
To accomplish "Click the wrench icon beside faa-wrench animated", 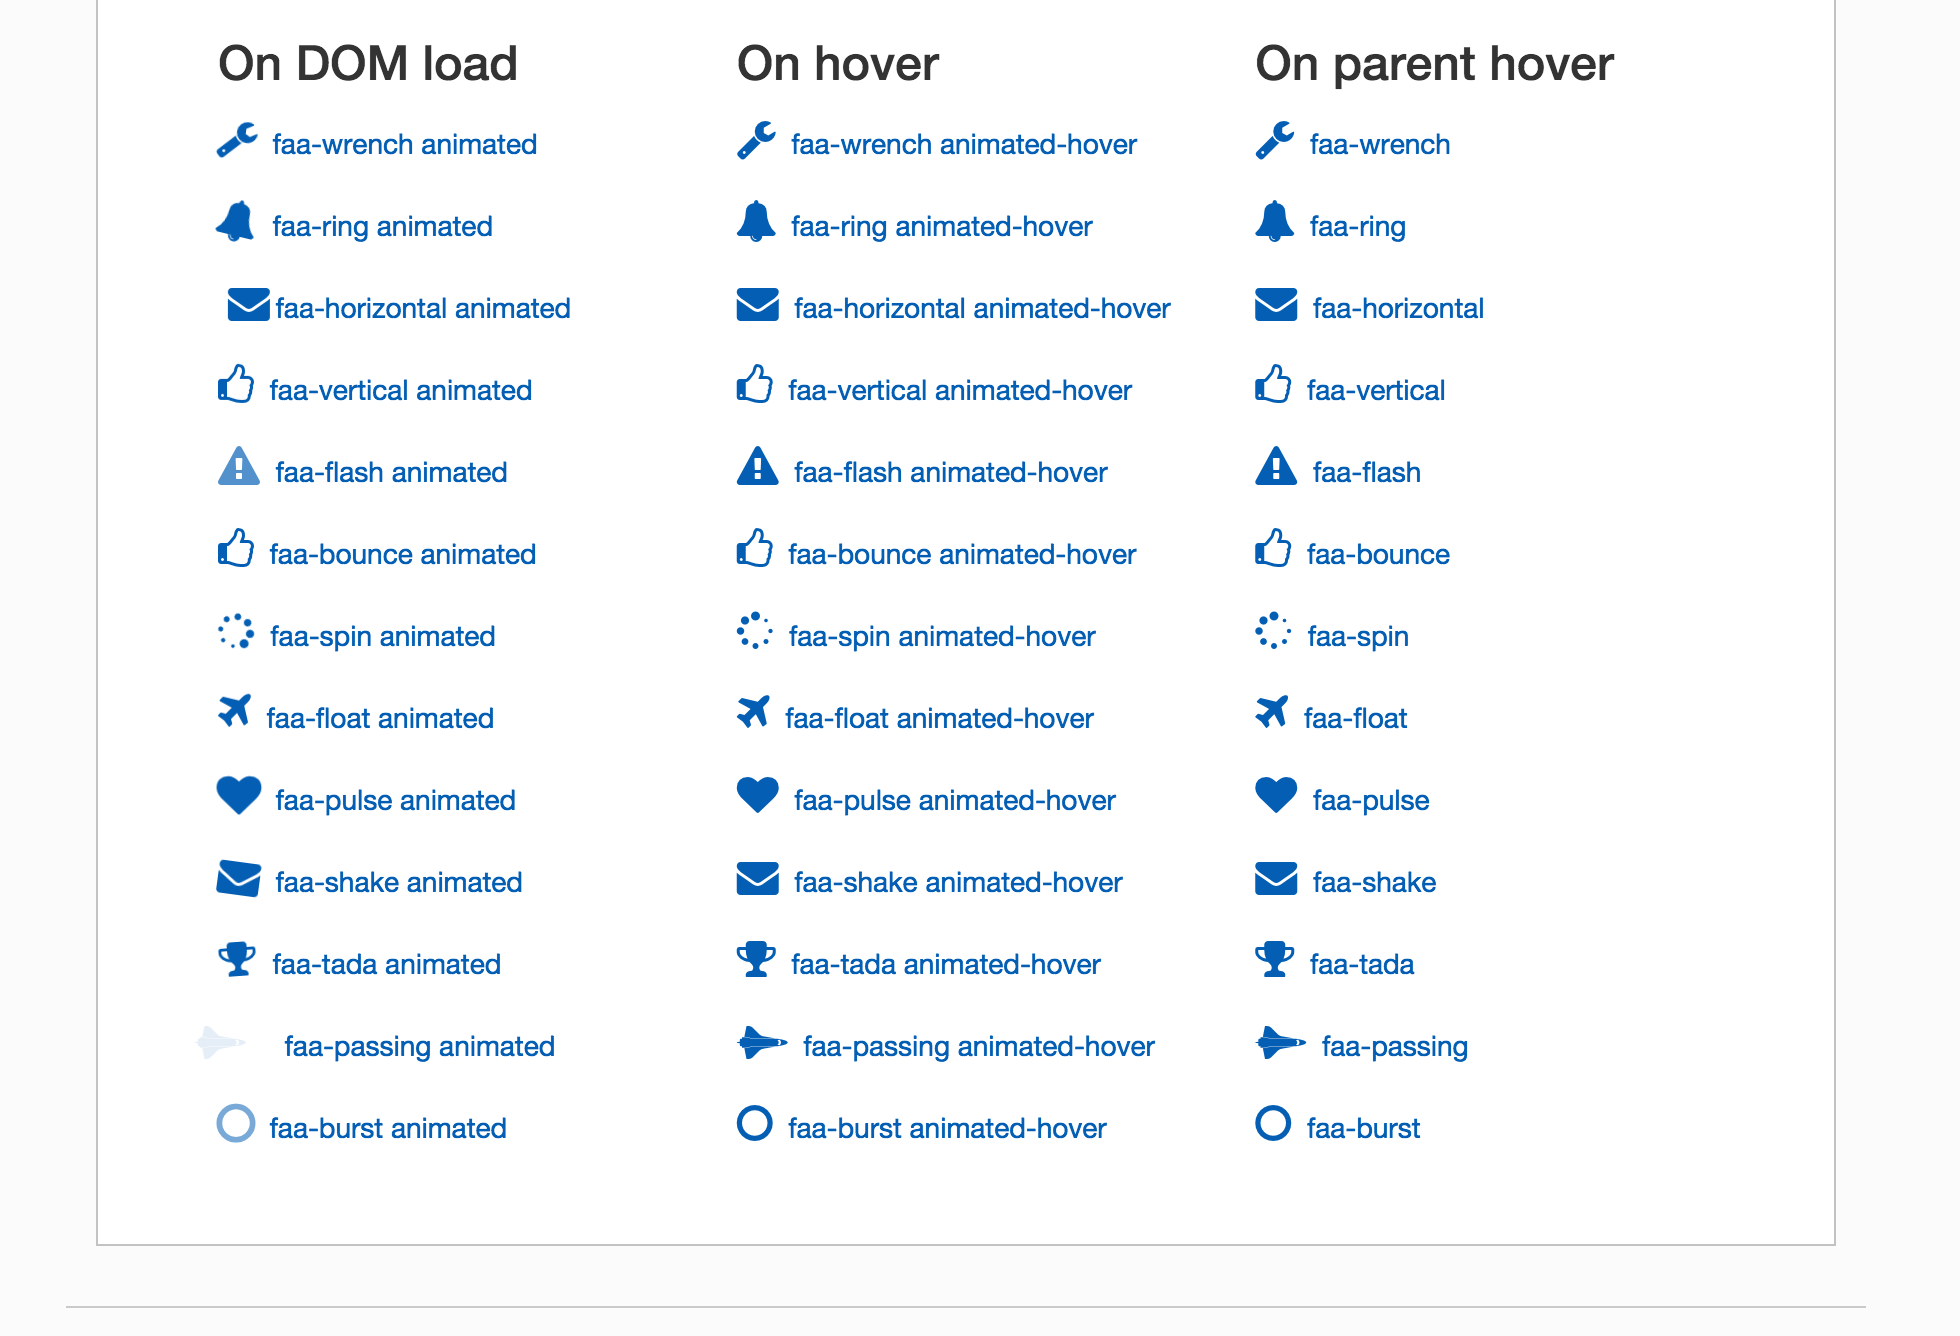I will pyautogui.click(x=238, y=141).
